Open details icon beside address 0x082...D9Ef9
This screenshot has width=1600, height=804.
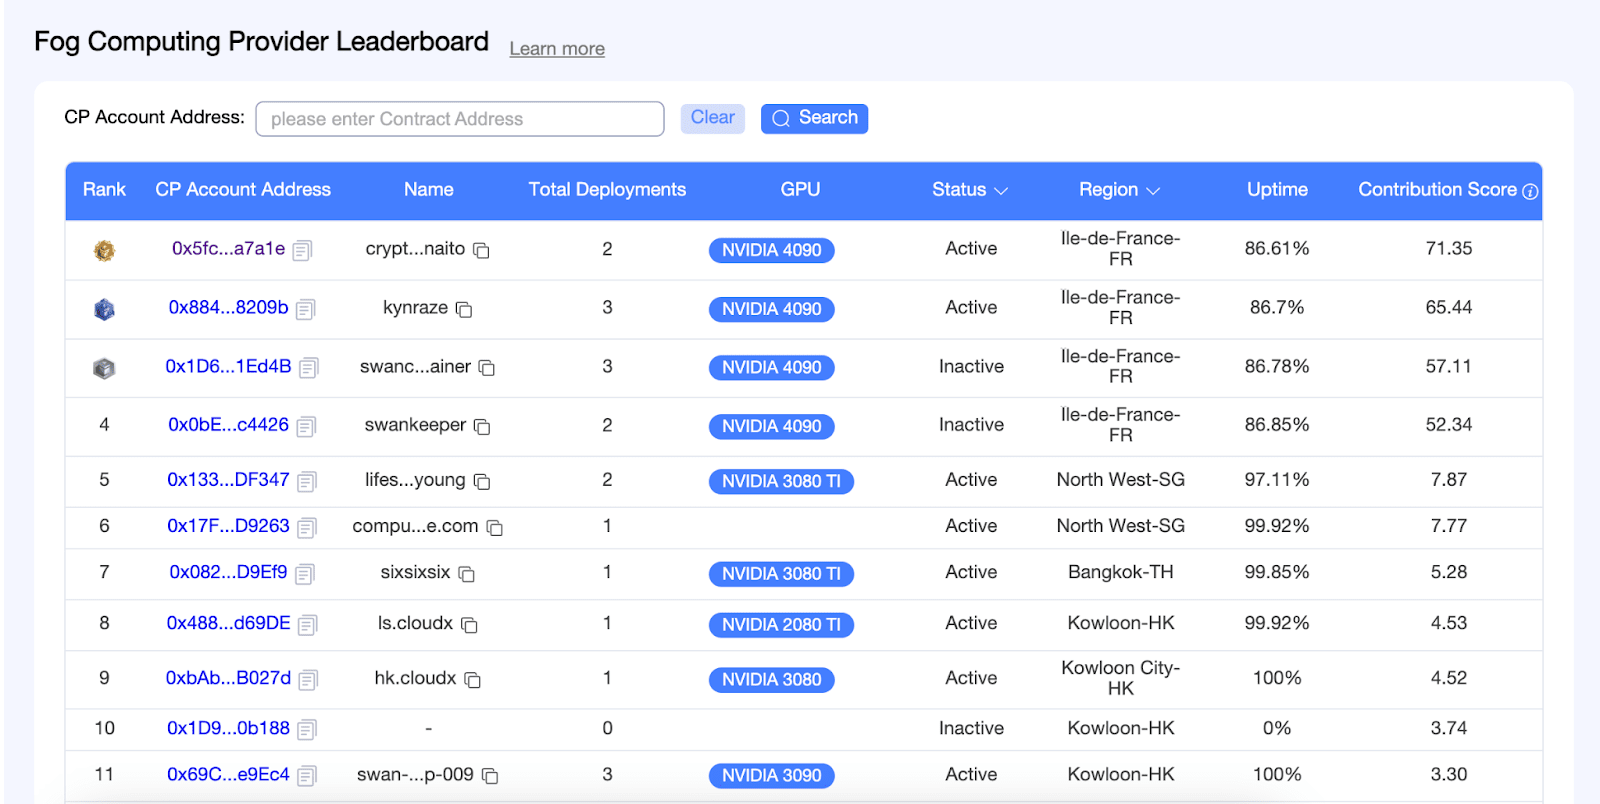click(305, 574)
